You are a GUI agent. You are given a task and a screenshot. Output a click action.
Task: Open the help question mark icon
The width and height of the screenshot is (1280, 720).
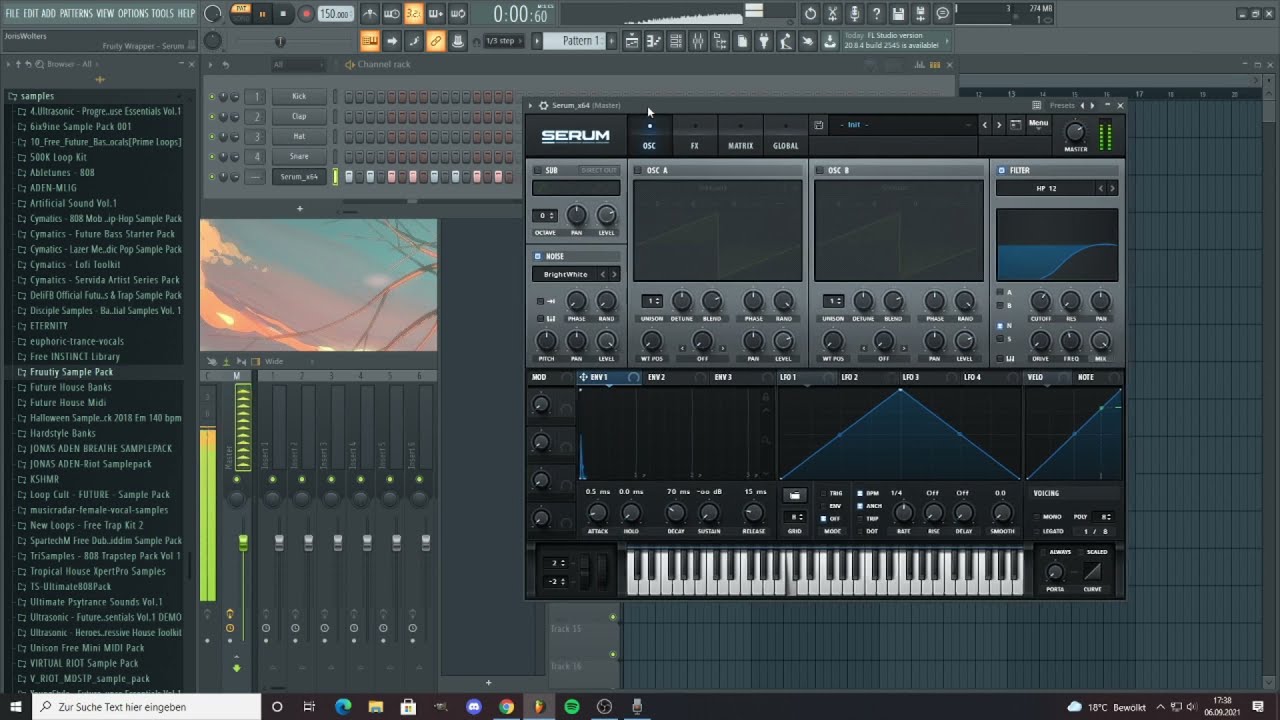point(876,14)
